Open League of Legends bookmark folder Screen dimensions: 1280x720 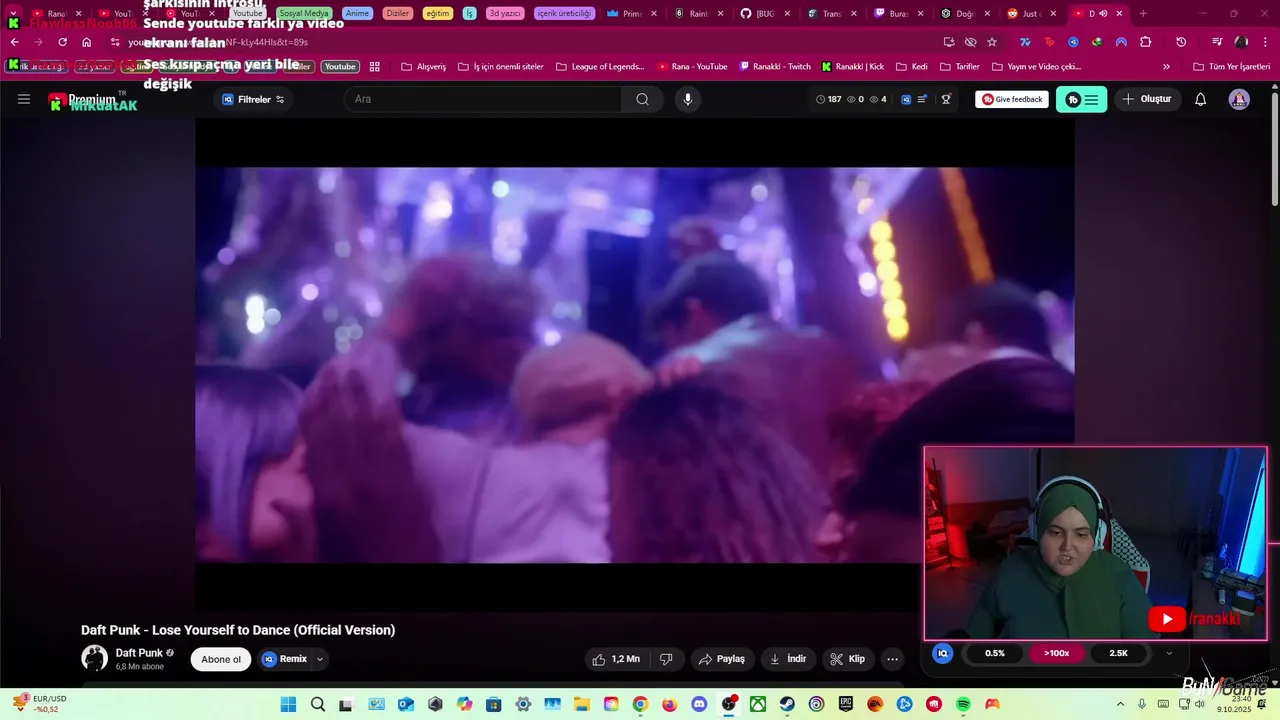tap(600, 67)
